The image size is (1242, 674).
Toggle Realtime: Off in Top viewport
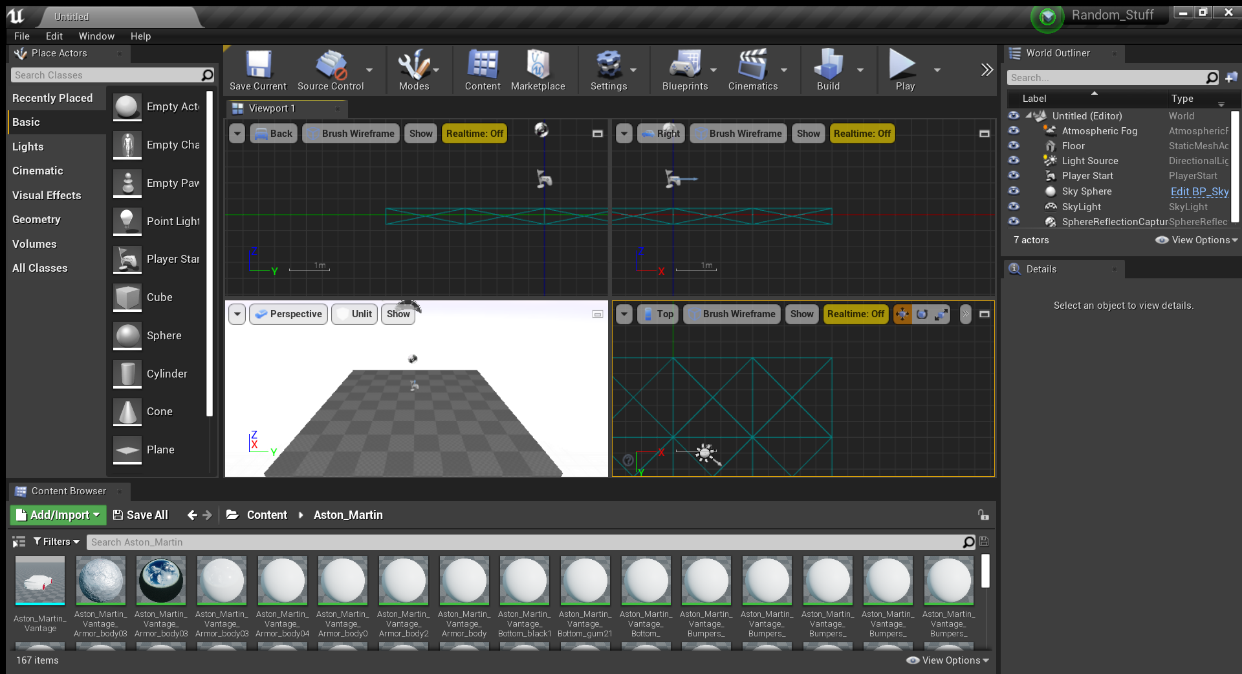pos(855,314)
